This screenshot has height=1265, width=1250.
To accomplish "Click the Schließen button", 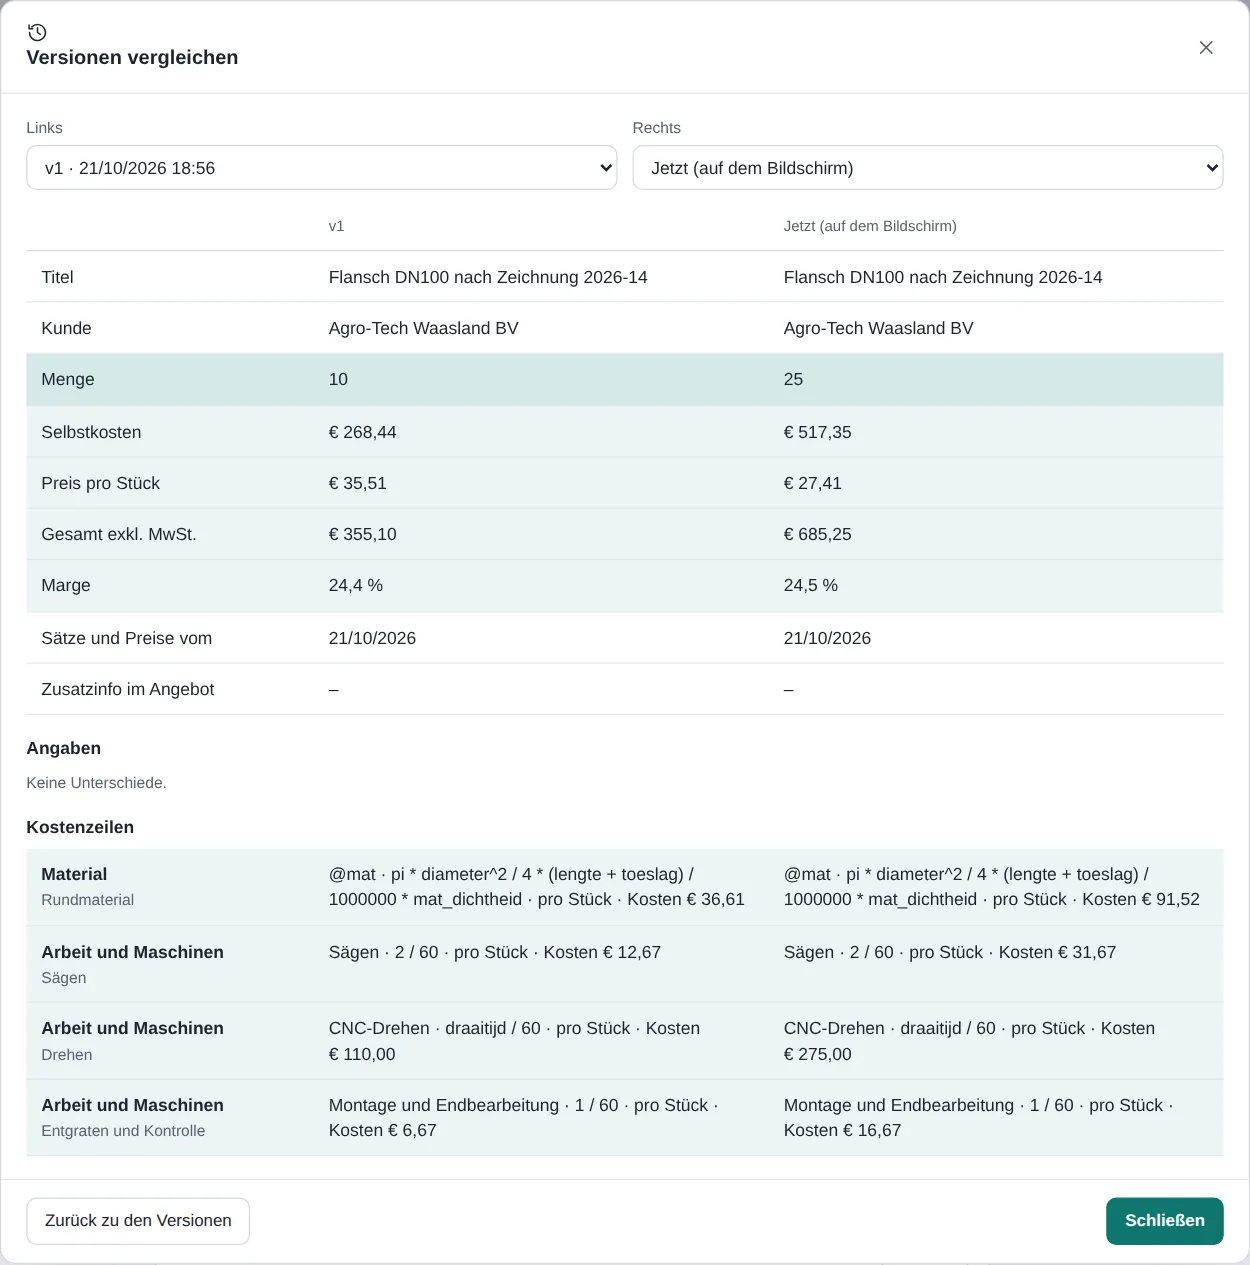I will 1164,1221.
